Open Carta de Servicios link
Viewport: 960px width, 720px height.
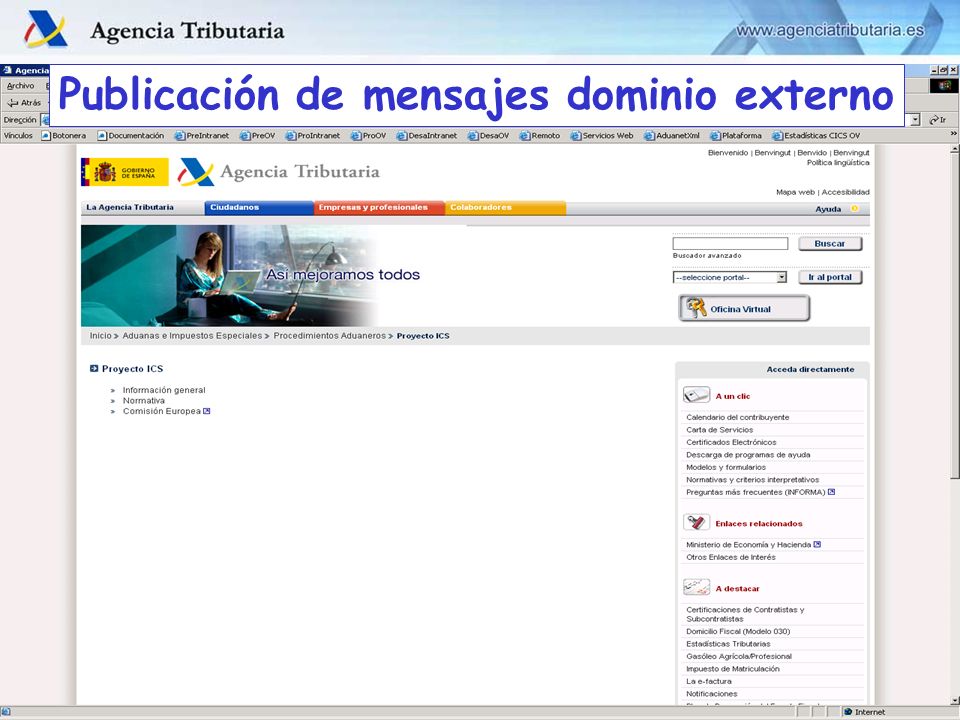point(719,430)
